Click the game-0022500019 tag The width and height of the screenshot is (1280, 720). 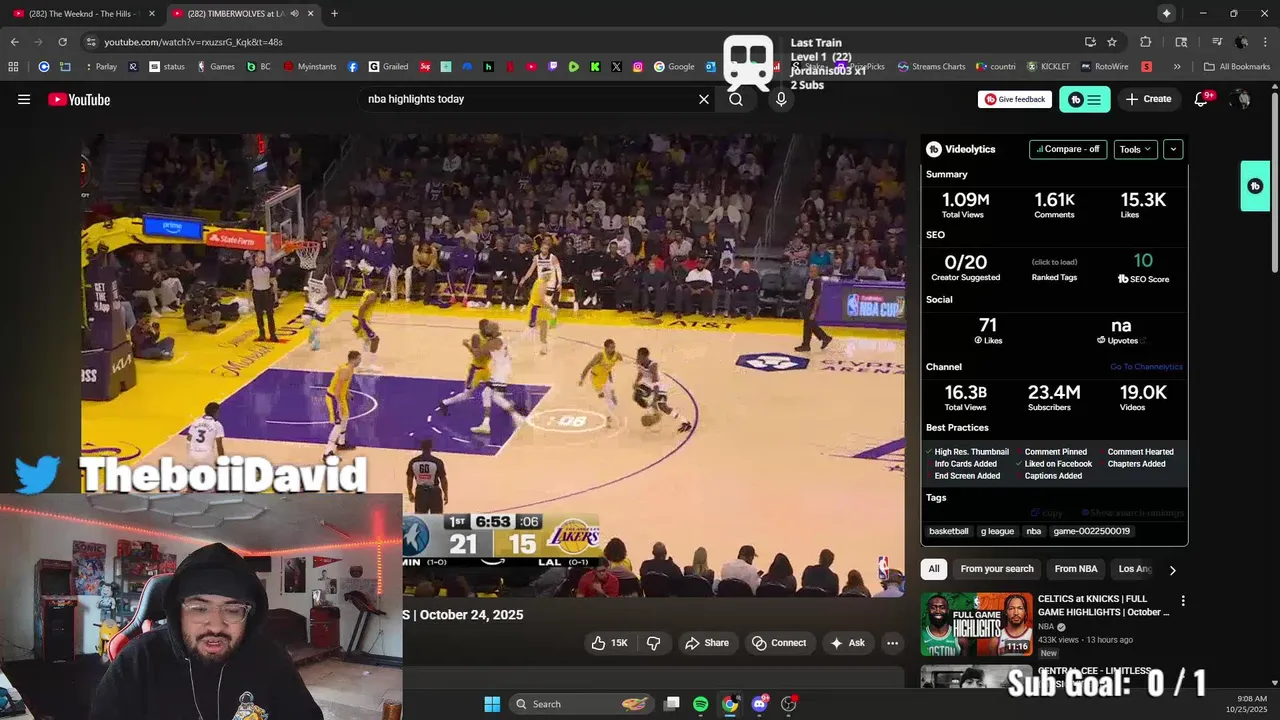[x=1091, y=531]
